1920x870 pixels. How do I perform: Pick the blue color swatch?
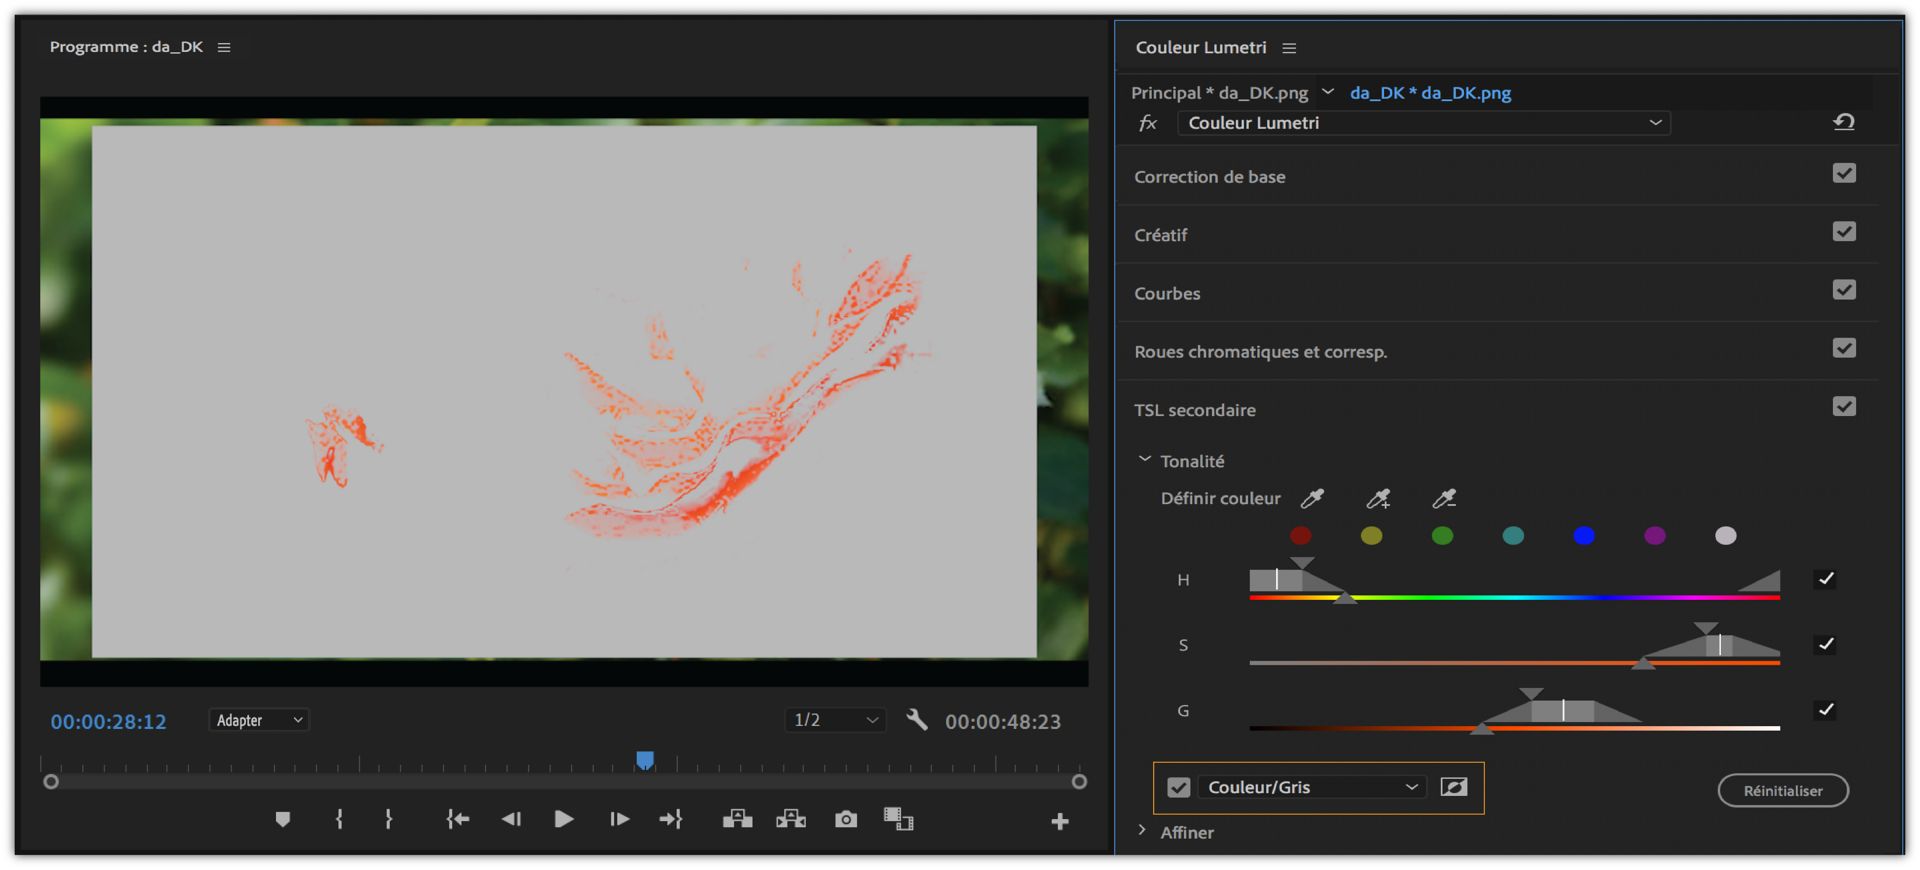[x=1584, y=536]
